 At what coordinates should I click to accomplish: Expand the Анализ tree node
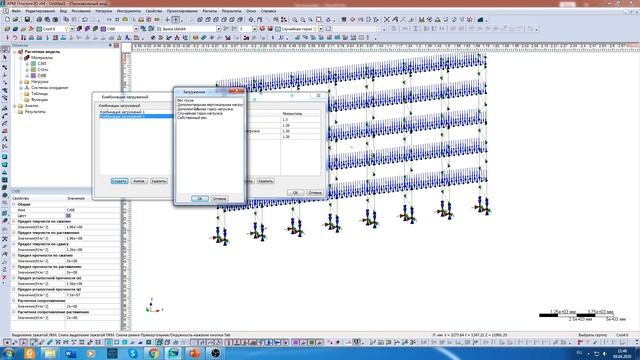15,106
